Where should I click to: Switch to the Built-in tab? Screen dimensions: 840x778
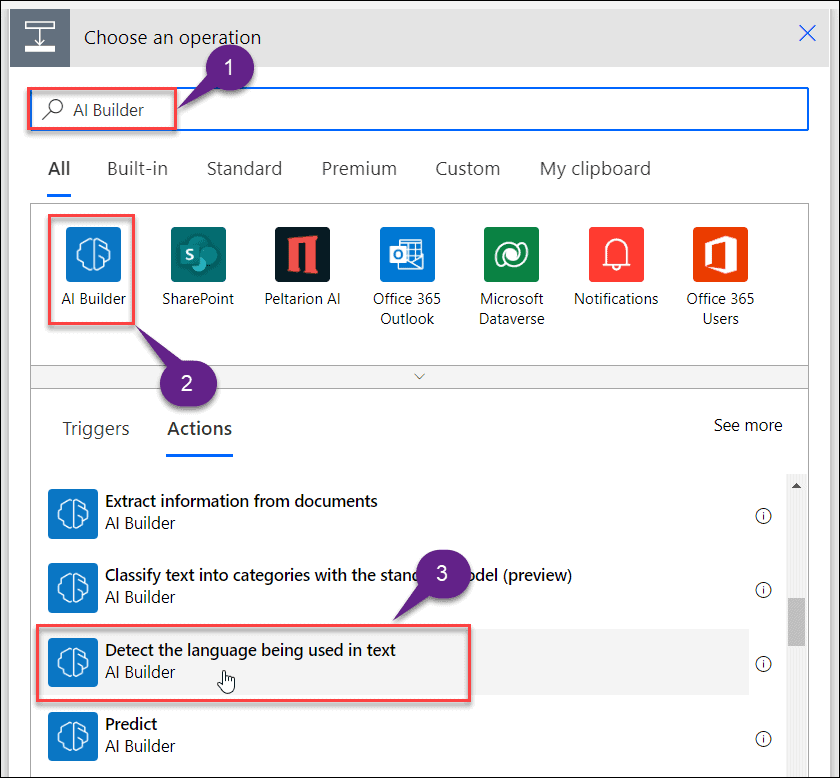[x=137, y=169]
